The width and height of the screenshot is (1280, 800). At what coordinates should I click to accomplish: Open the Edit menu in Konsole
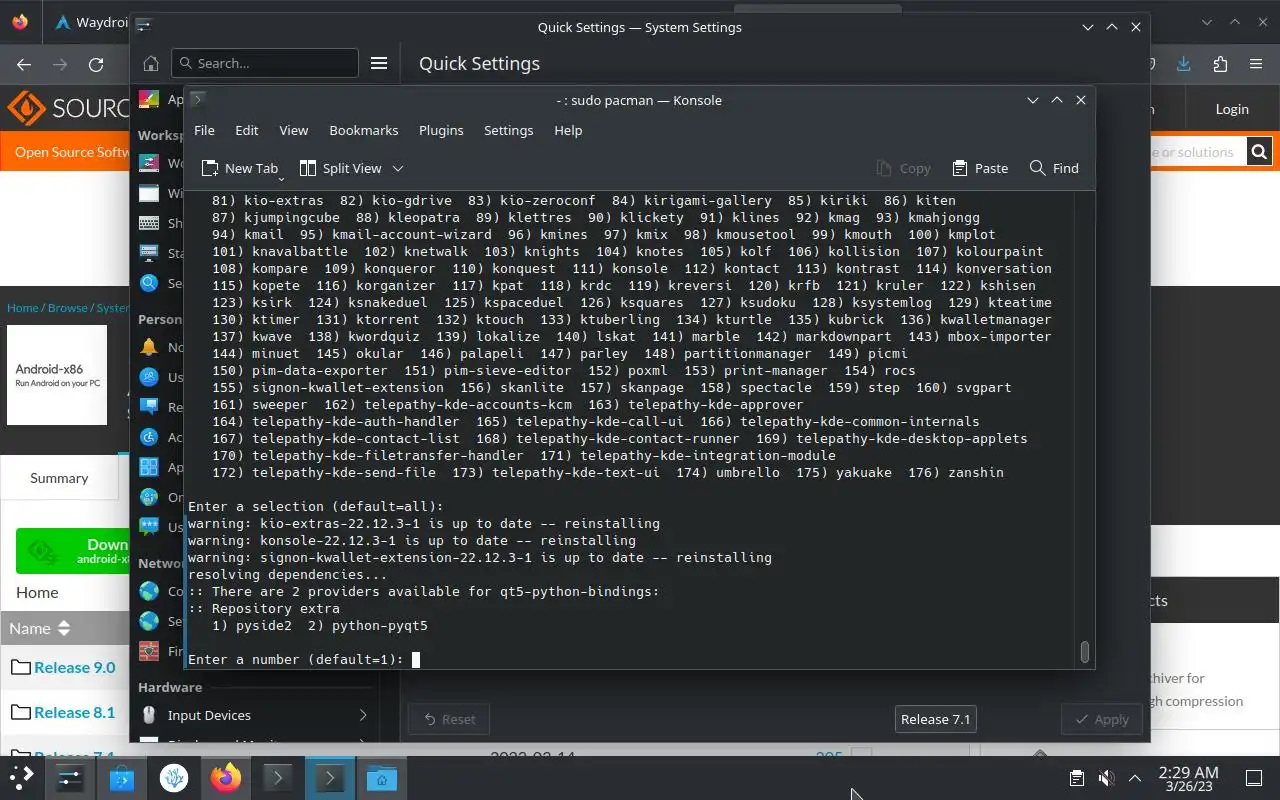coord(247,130)
